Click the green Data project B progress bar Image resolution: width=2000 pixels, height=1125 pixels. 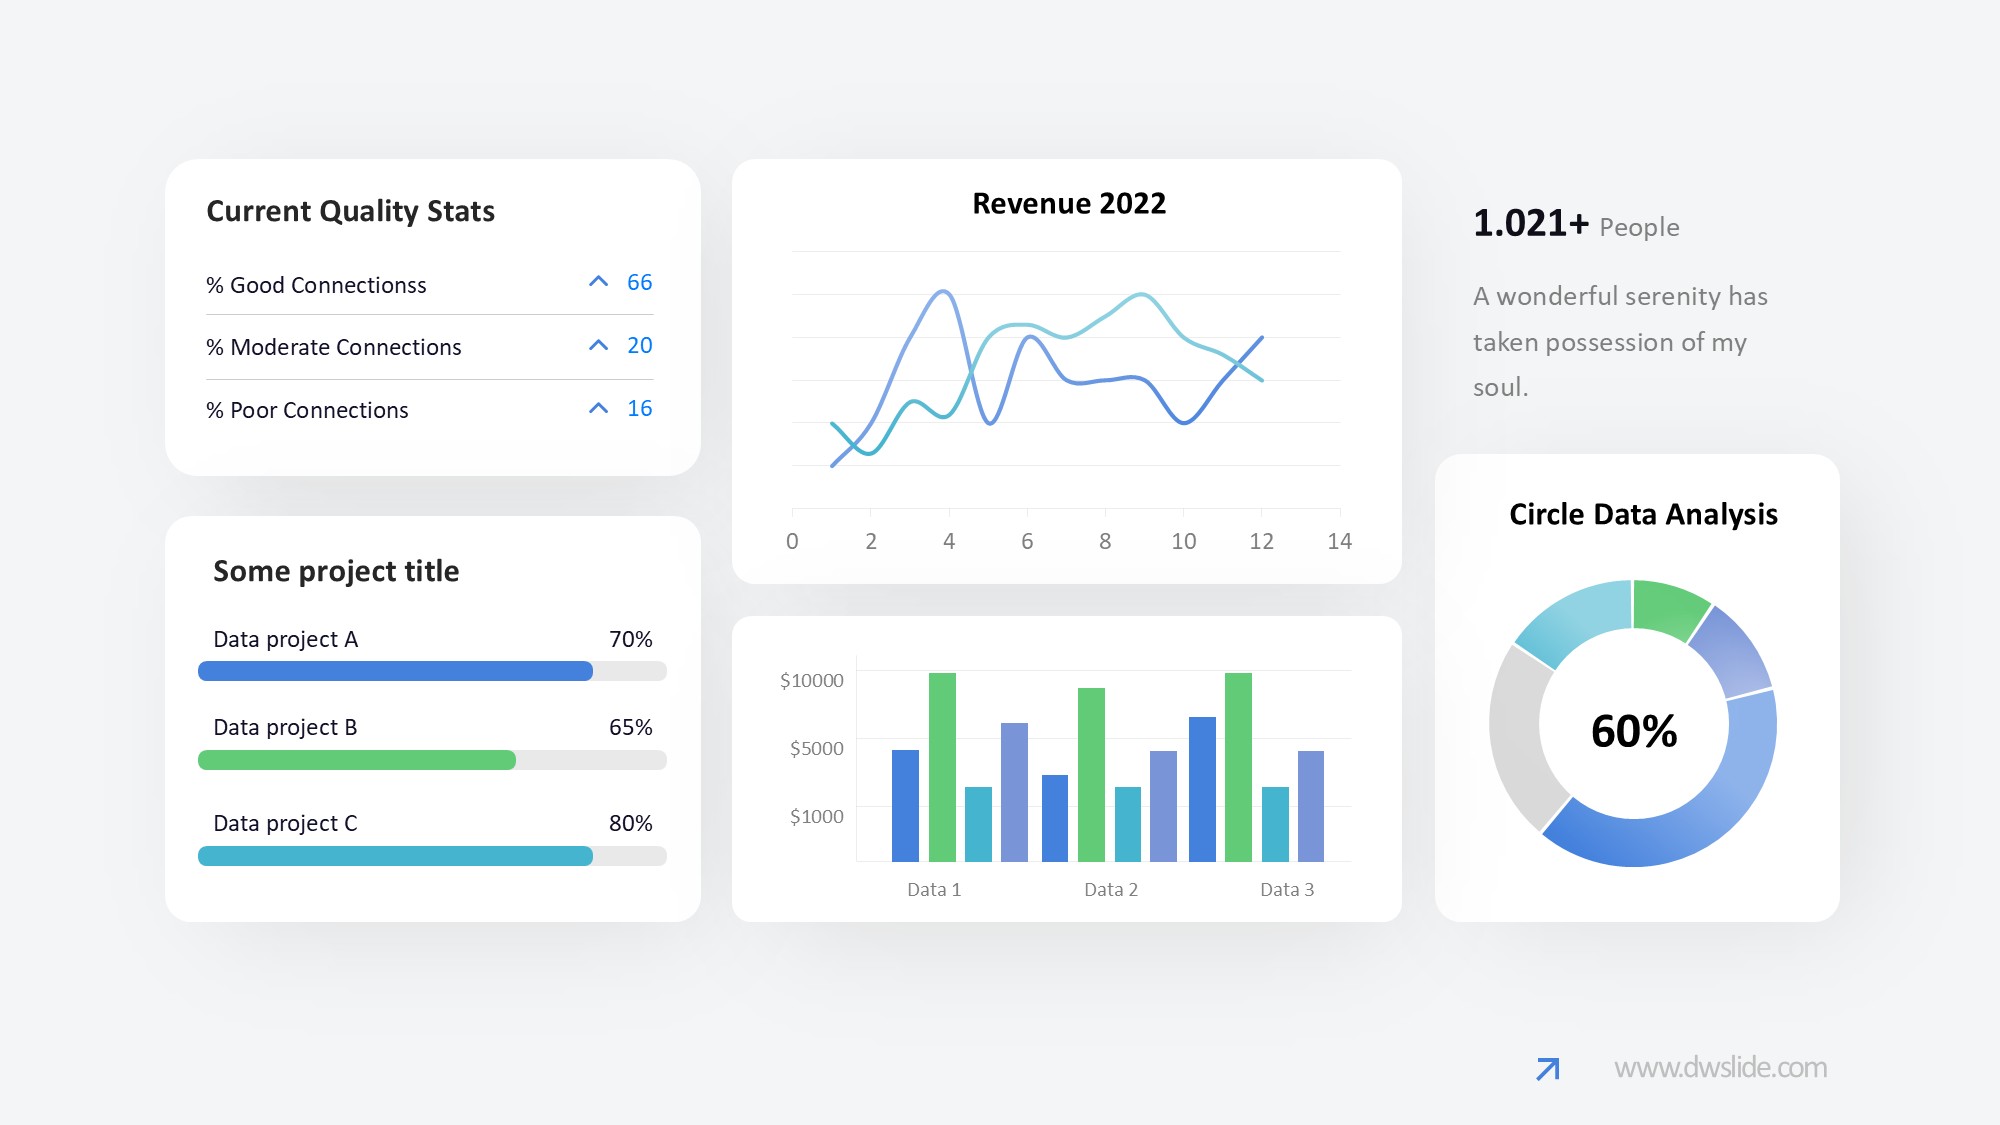357,760
